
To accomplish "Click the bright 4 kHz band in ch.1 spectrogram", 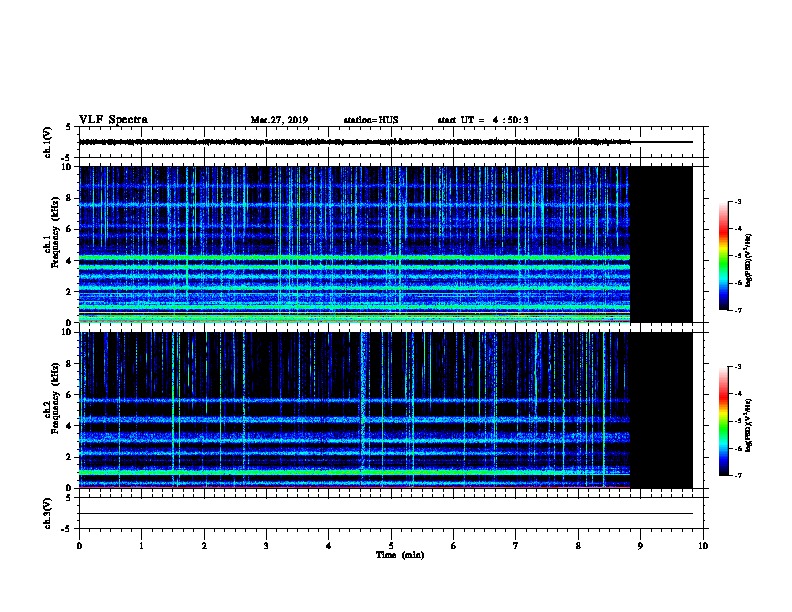I will [355, 258].
